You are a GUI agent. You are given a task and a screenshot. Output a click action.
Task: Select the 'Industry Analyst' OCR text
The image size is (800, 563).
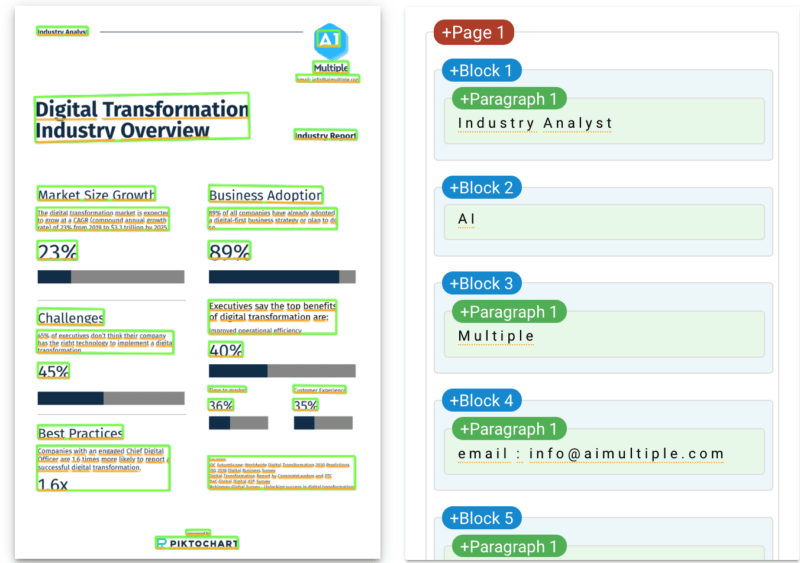pyautogui.click(x=534, y=123)
